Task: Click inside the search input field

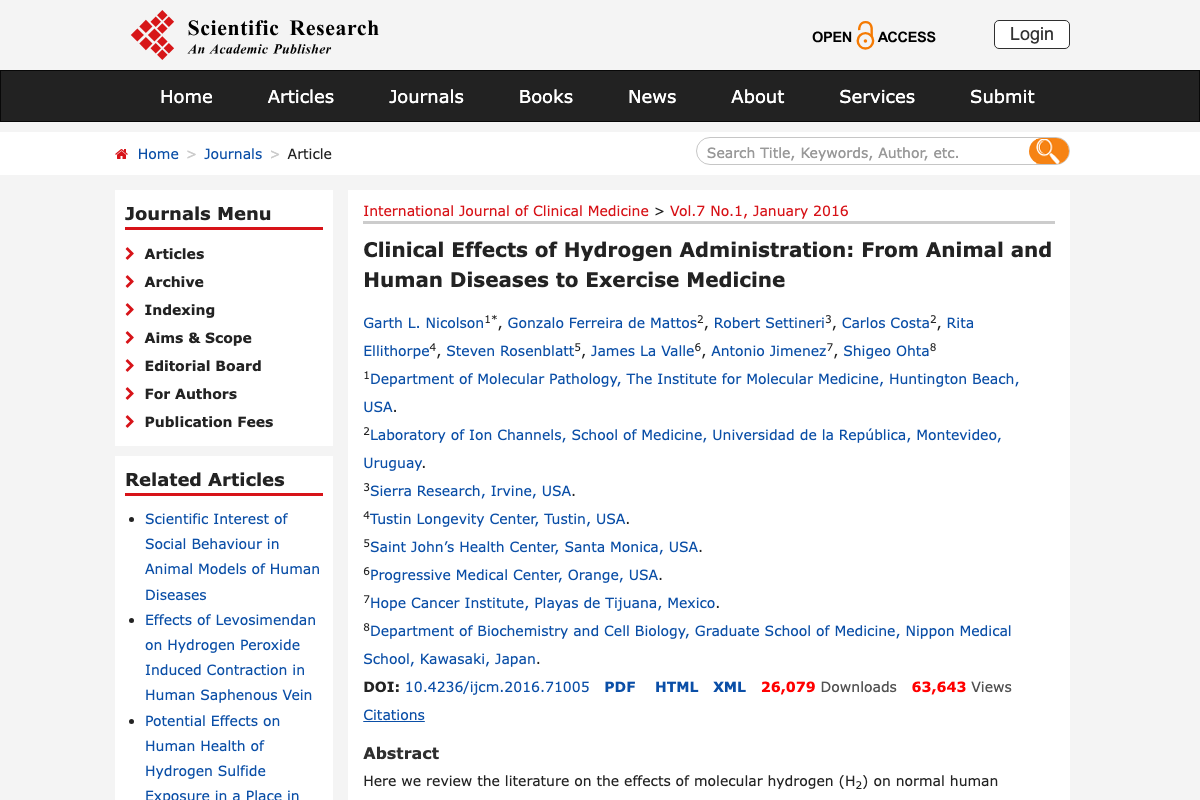Action: coord(860,151)
